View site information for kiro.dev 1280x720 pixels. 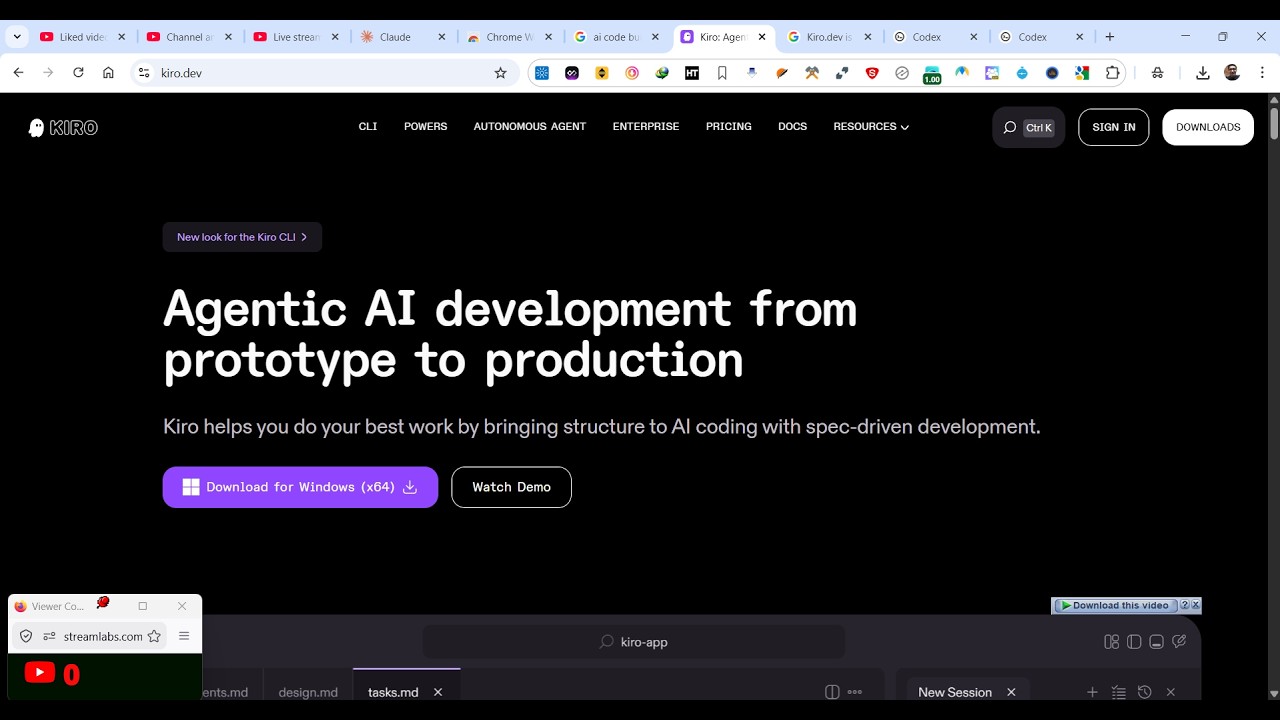pyautogui.click(x=144, y=73)
